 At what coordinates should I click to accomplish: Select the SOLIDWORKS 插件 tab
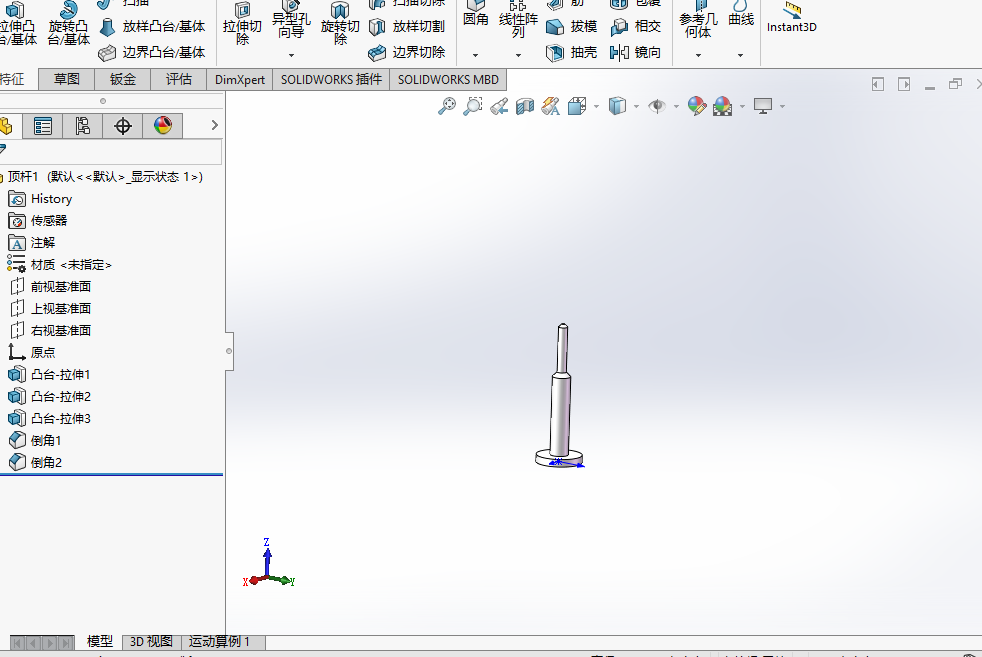[331, 80]
